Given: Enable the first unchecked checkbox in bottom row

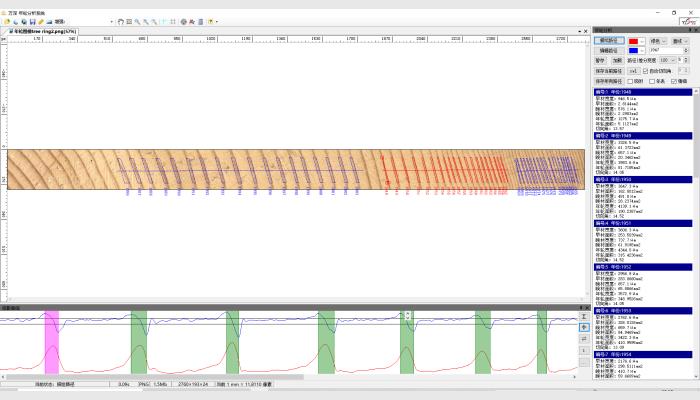Looking at the screenshot, I should (x=629, y=81).
